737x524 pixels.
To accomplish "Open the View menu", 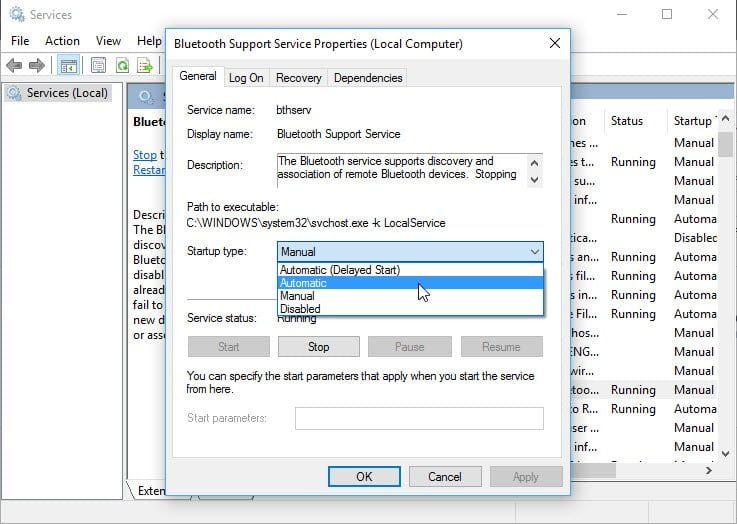I will coord(108,41).
